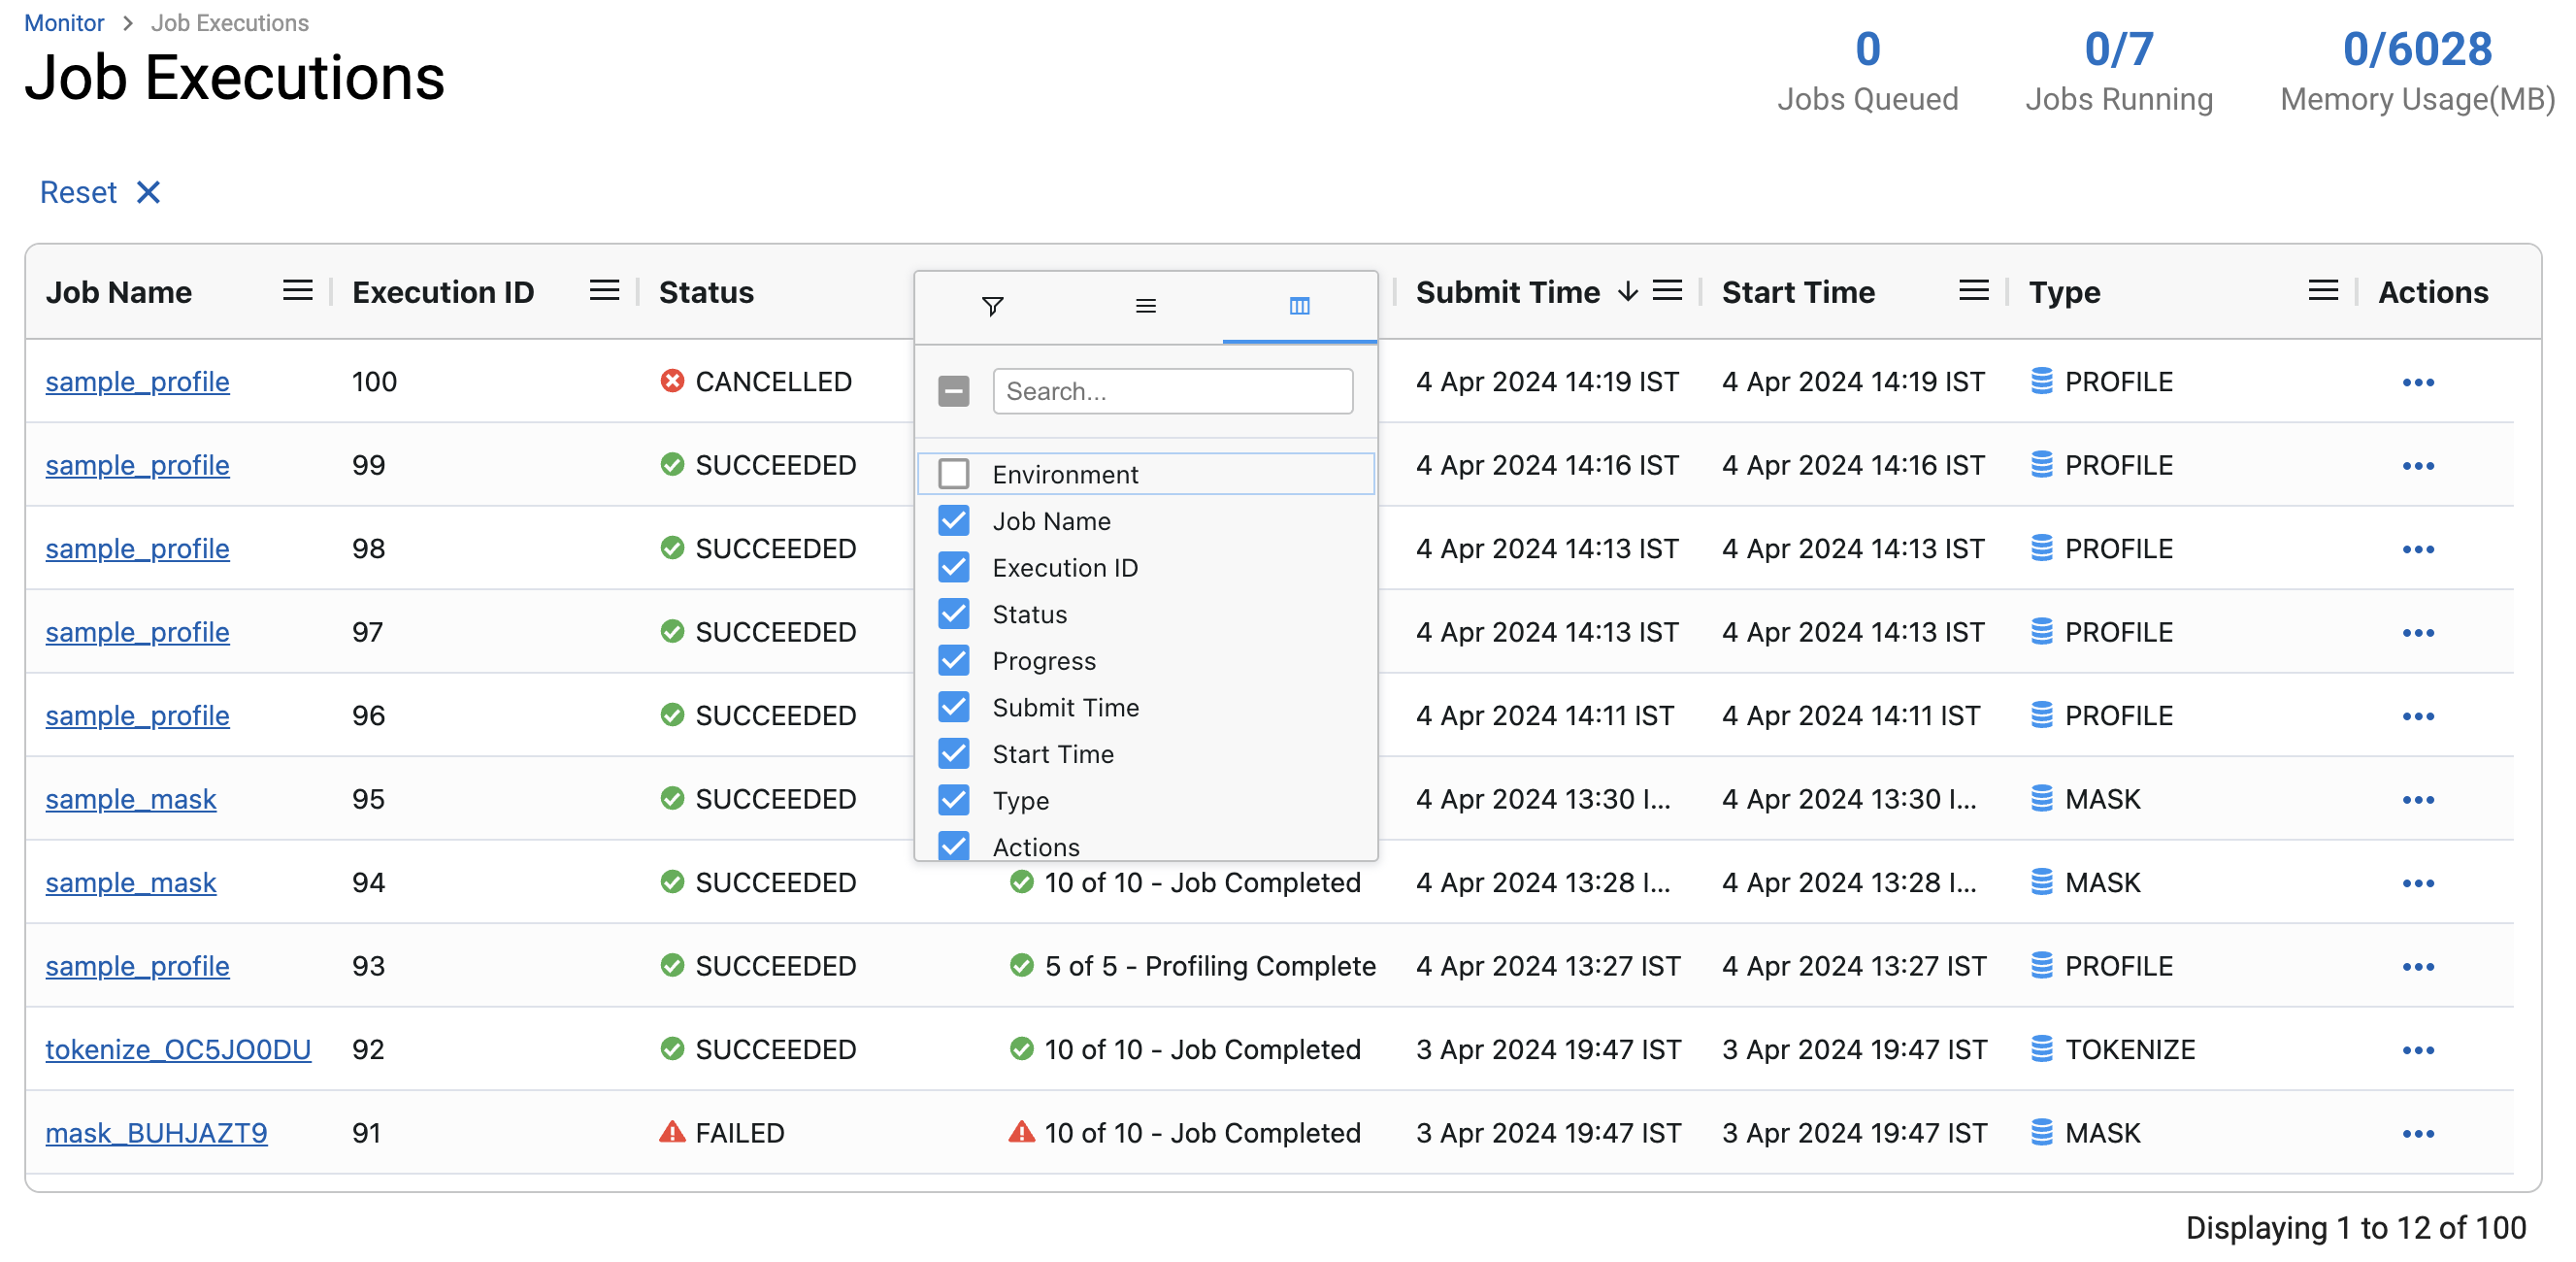The width and height of the screenshot is (2576, 1262).
Task: Open actions menu for execution 95
Action: tap(2418, 800)
